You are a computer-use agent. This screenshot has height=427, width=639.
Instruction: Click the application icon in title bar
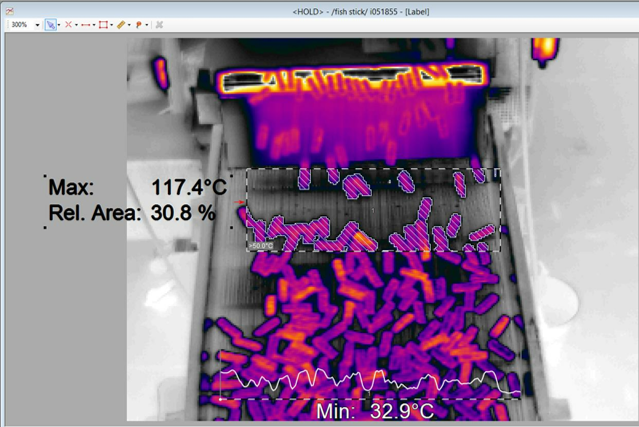click(9, 9)
